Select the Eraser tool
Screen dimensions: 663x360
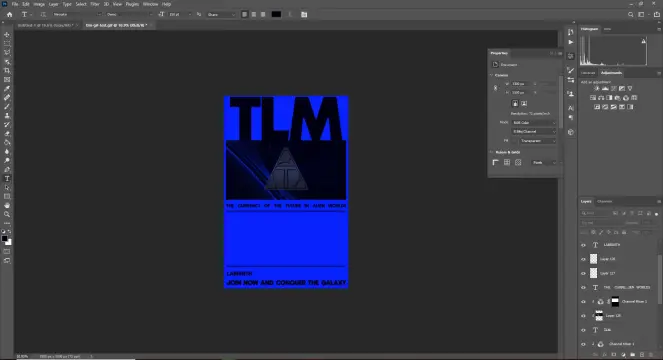tap(7, 134)
